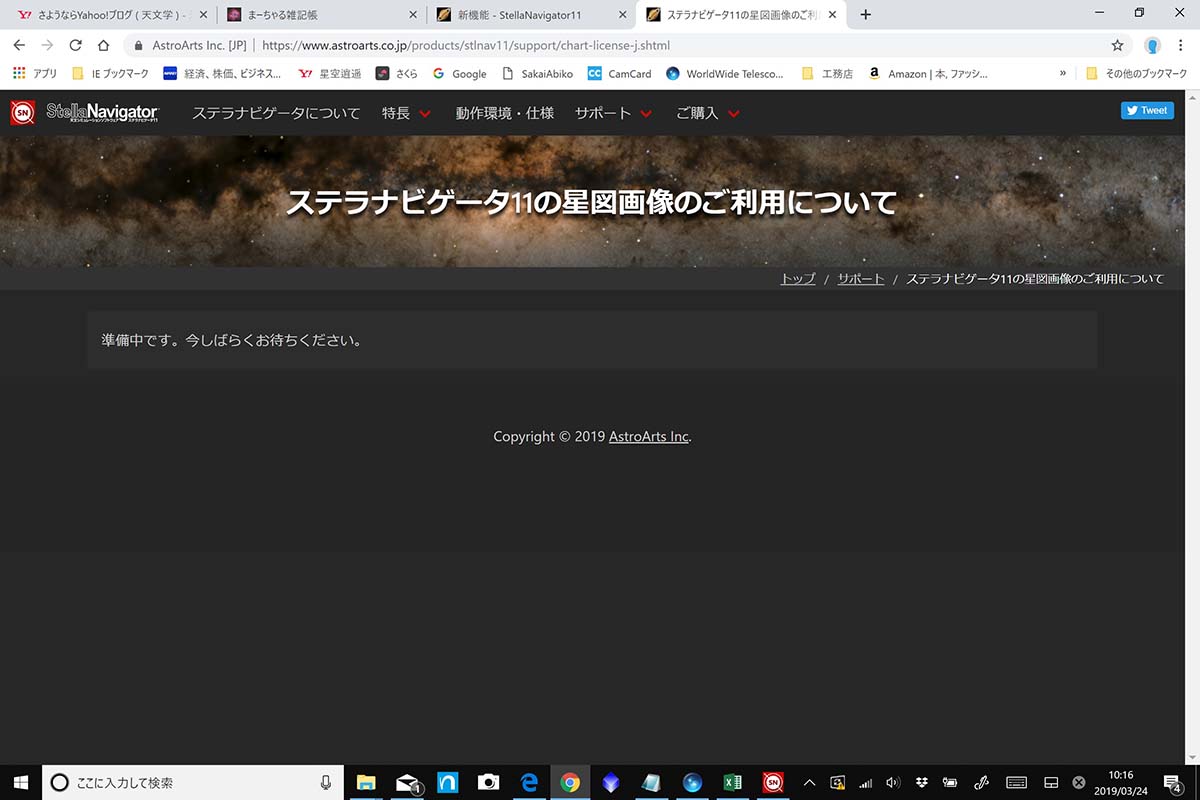The image size is (1200, 800).
Task: Open Chrome profile avatar
Action: click(x=1152, y=45)
